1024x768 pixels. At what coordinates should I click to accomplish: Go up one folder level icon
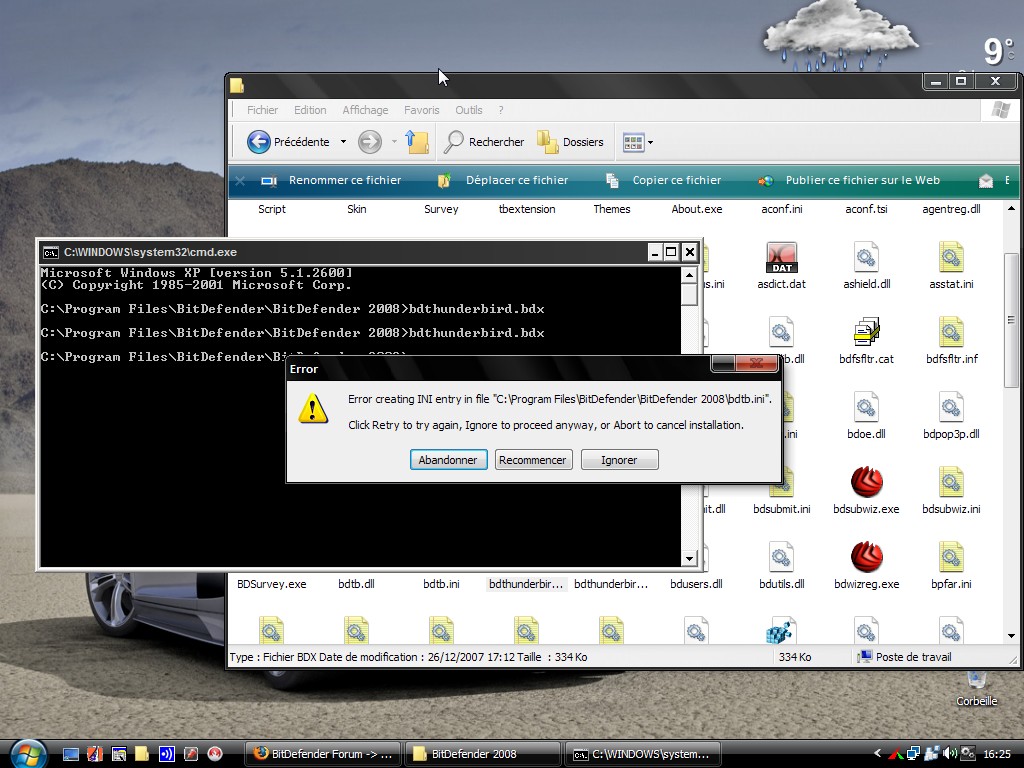(x=417, y=142)
